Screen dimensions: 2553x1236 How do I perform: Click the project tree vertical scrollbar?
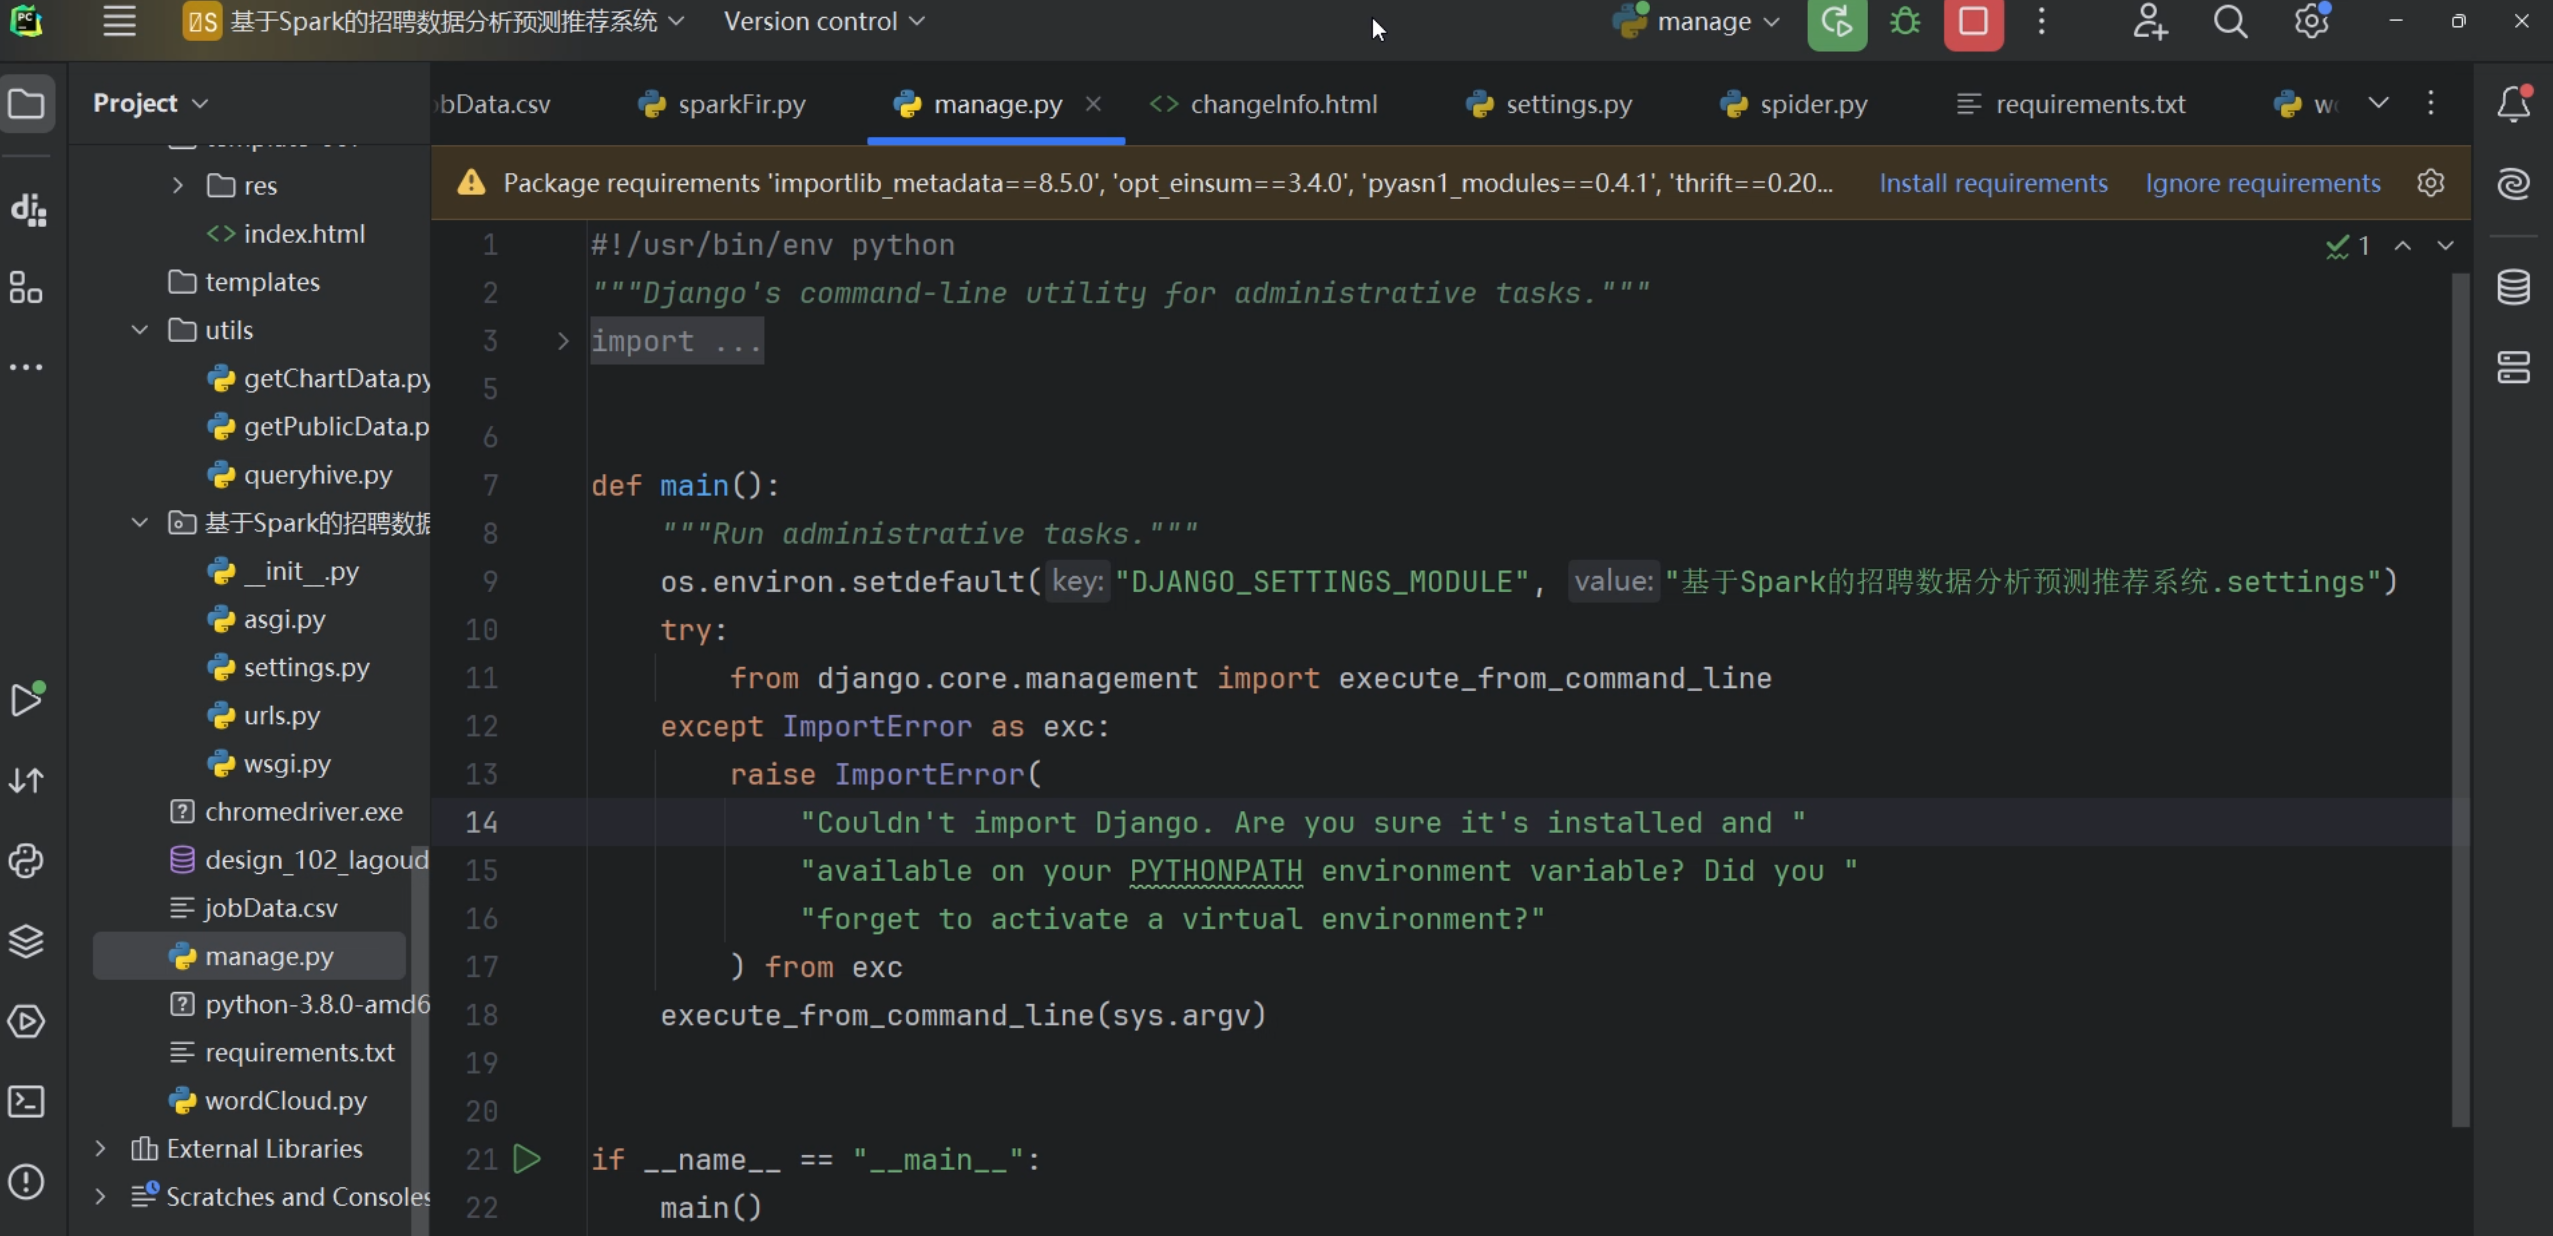point(420,1040)
